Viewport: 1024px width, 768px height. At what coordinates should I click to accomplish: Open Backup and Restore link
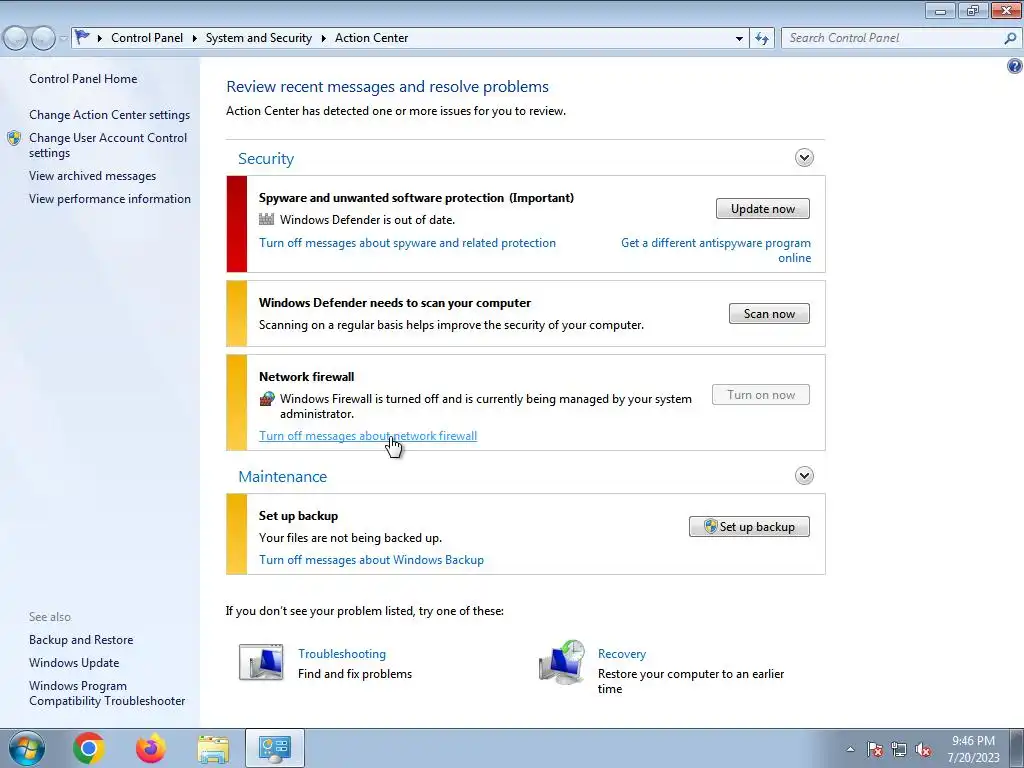pyautogui.click(x=81, y=640)
